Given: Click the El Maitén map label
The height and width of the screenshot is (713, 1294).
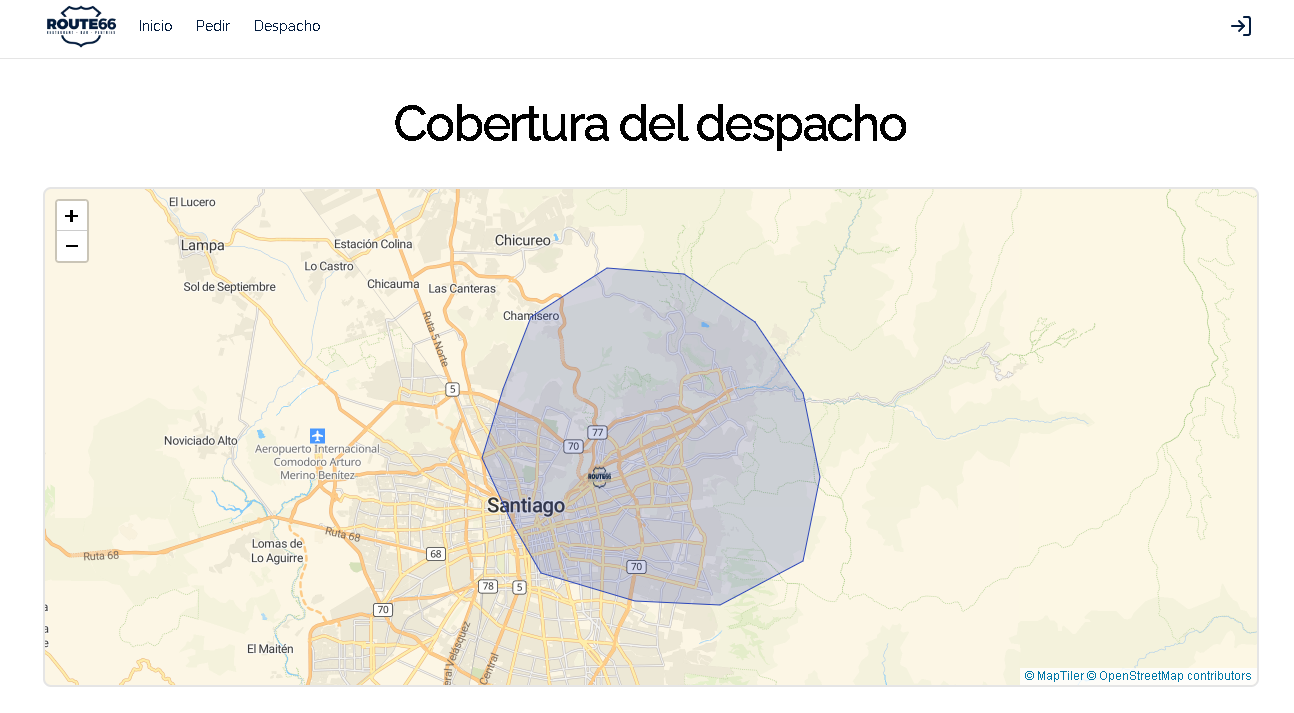Looking at the screenshot, I should point(270,649).
